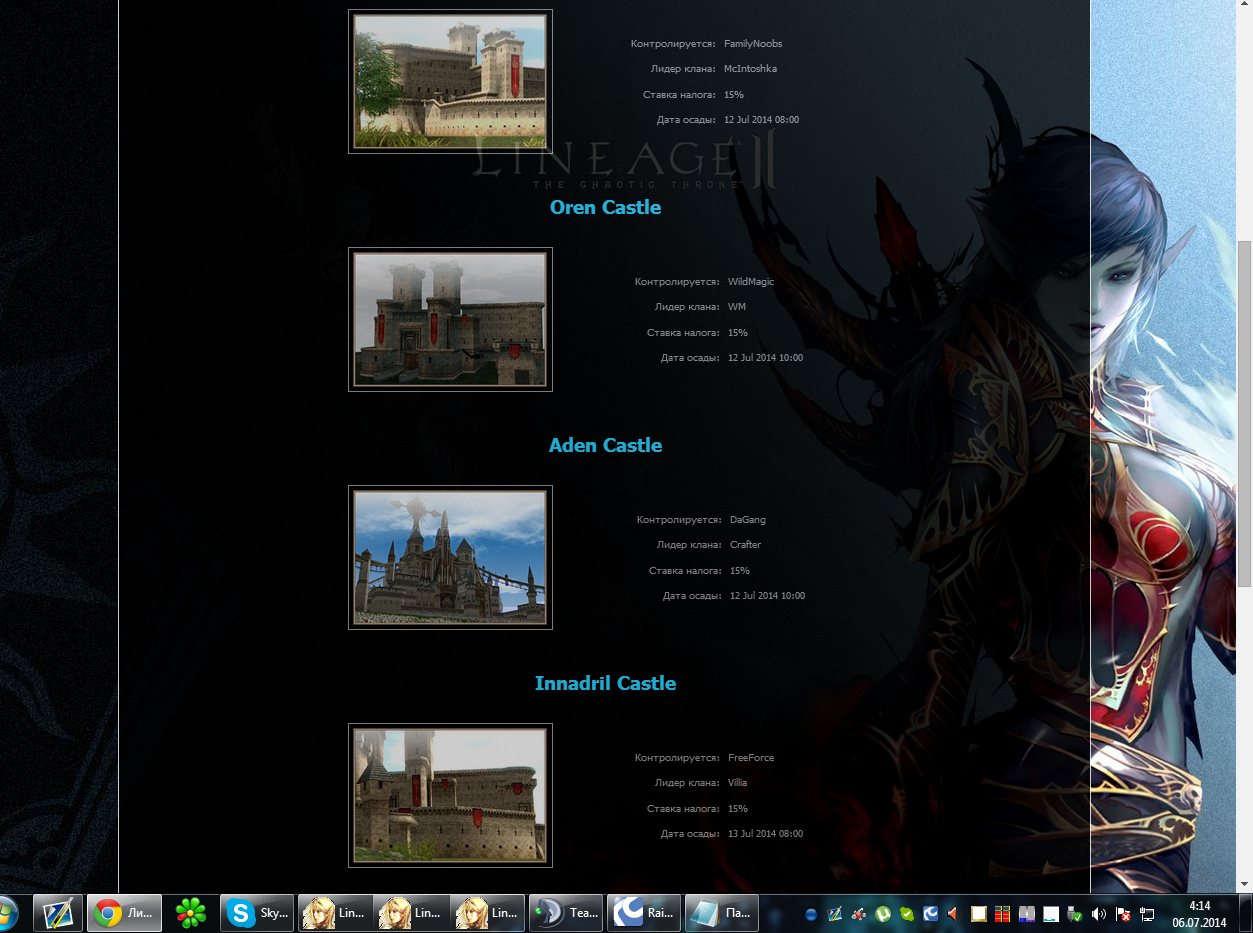The image size is (1253, 933).
Task: Open the network connection tray icon
Action: 1147,914
